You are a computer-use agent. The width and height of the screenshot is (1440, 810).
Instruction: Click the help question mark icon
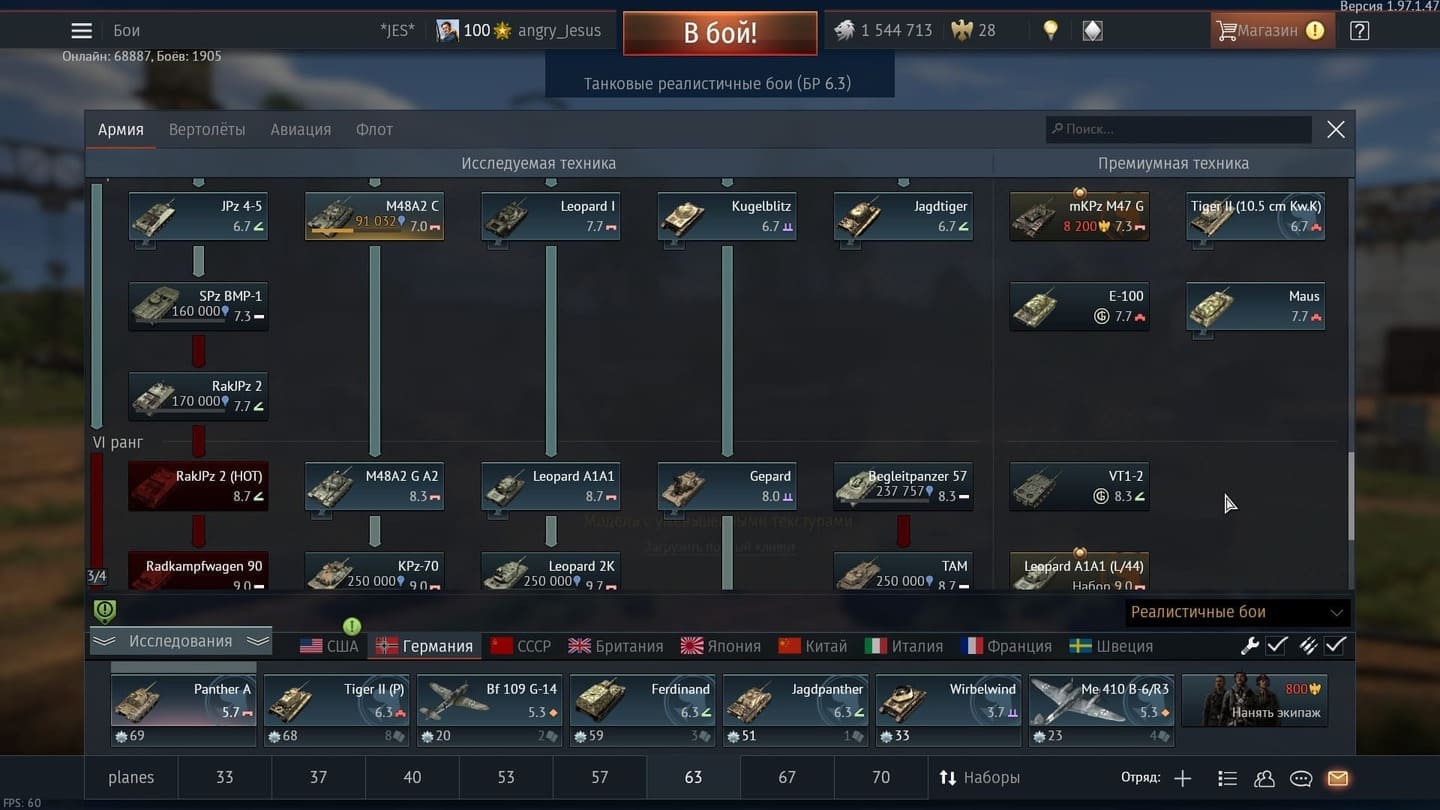(1359, 31)
